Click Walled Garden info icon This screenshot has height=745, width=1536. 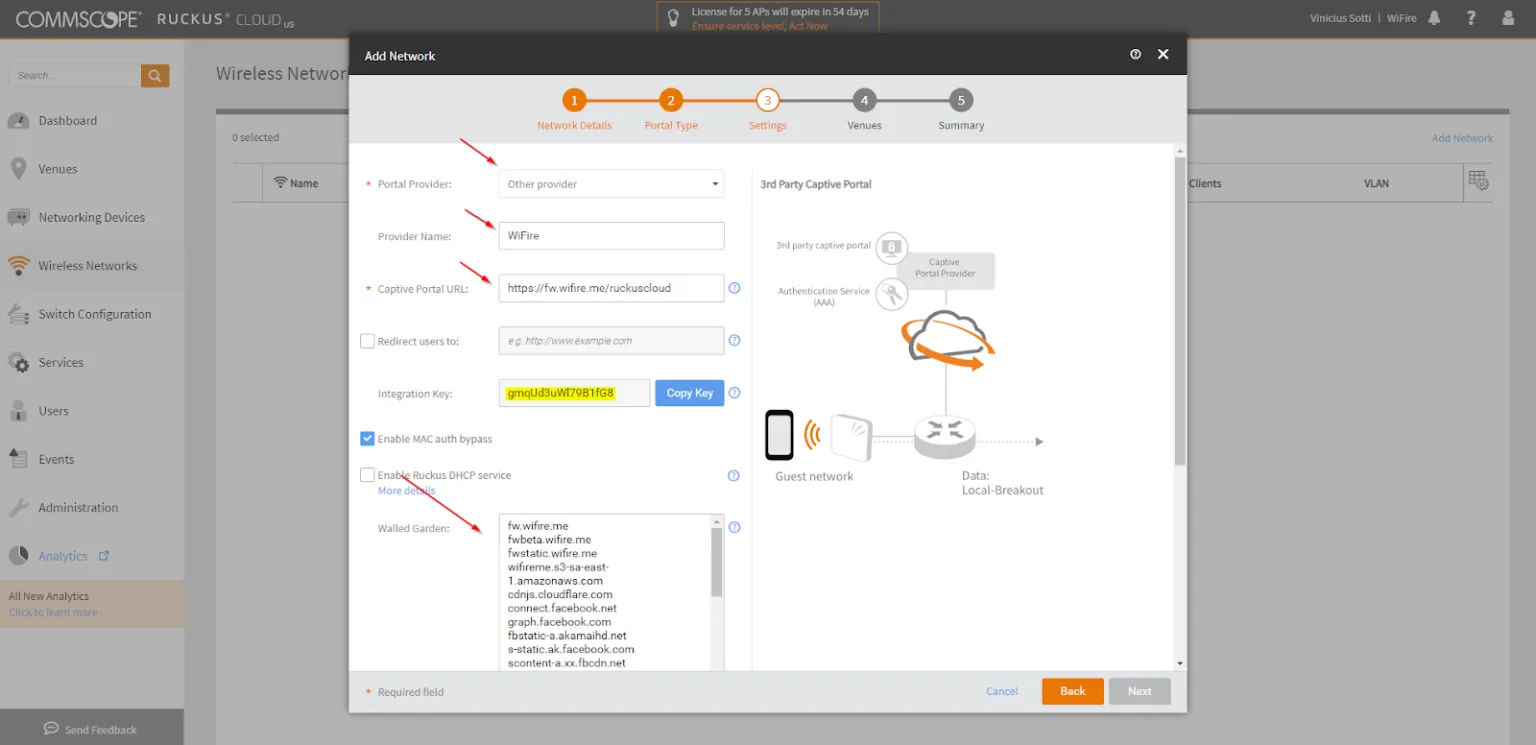pos(735,527)
